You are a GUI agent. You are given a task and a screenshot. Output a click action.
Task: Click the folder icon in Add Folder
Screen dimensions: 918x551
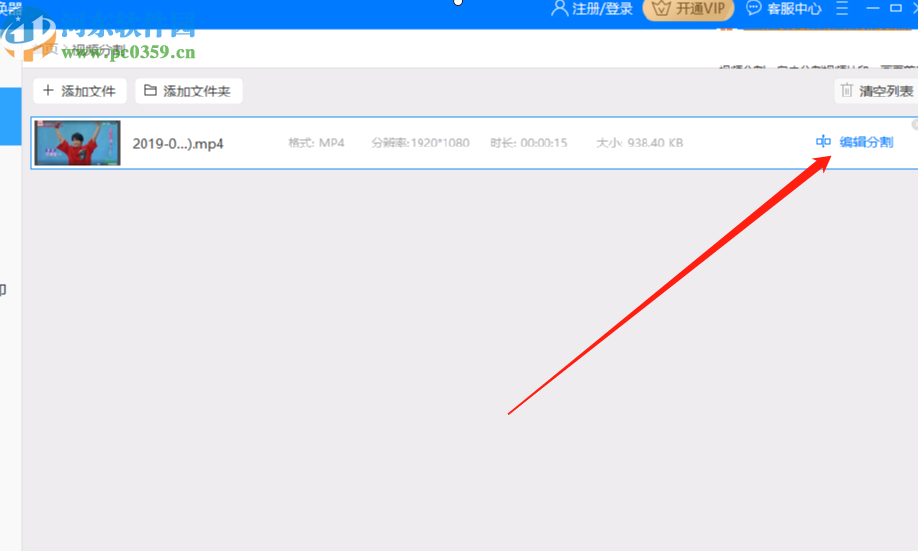[x=150, y=90]
